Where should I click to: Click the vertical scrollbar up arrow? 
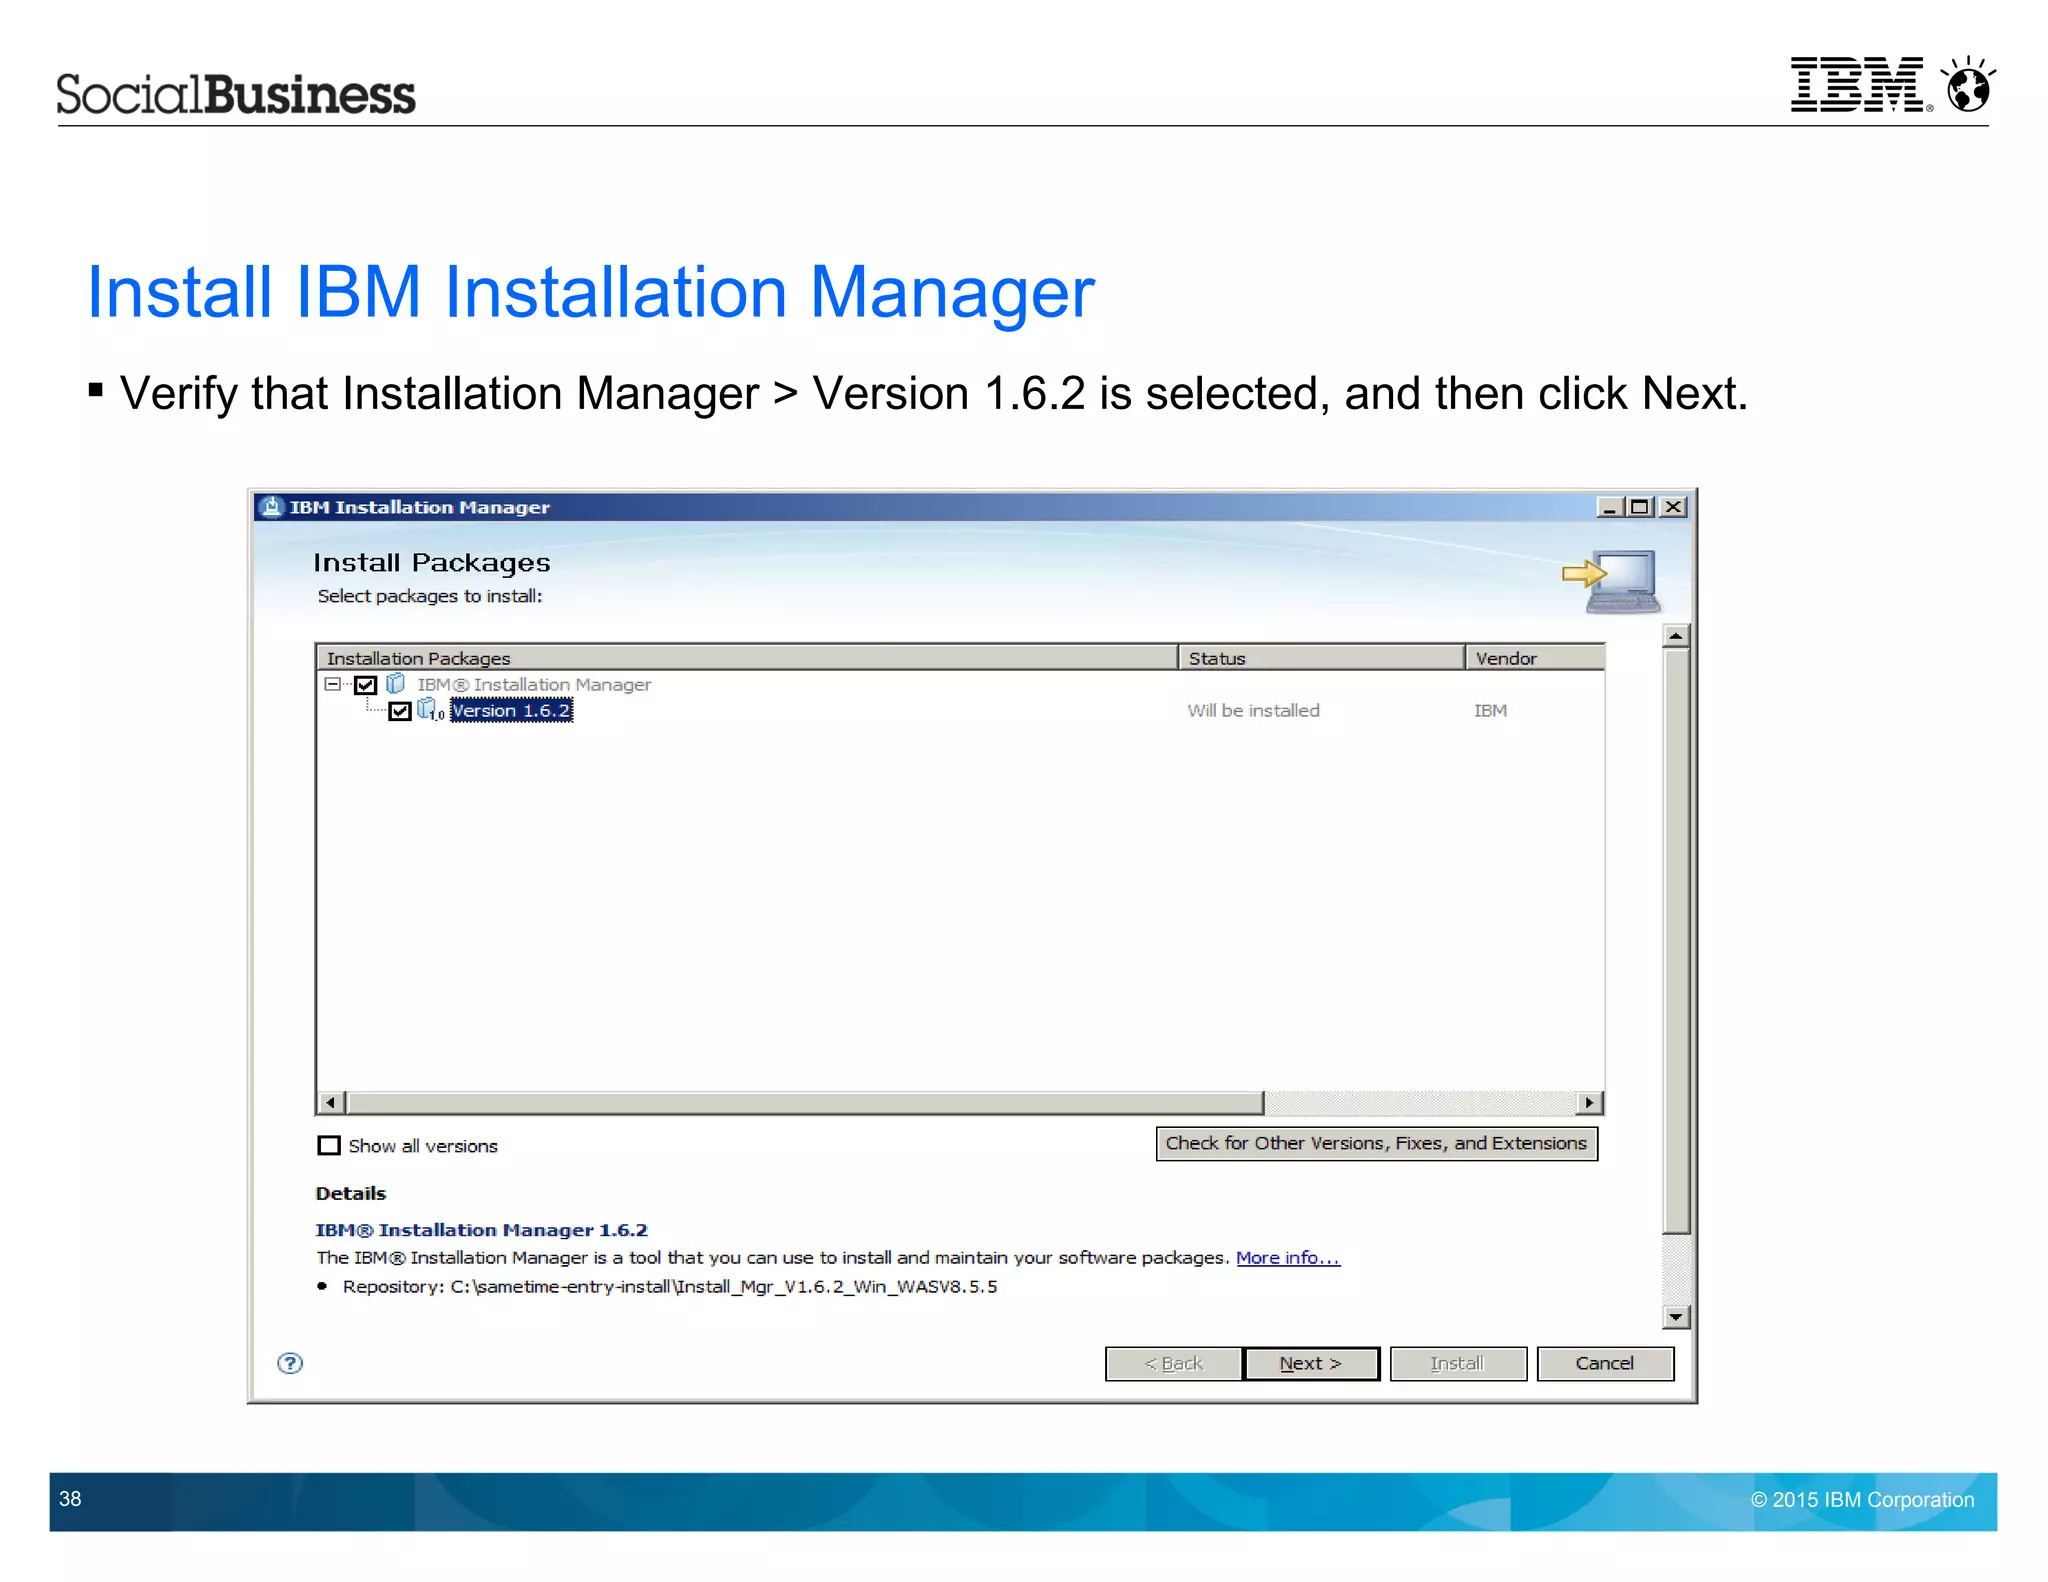pos(1677,636)
